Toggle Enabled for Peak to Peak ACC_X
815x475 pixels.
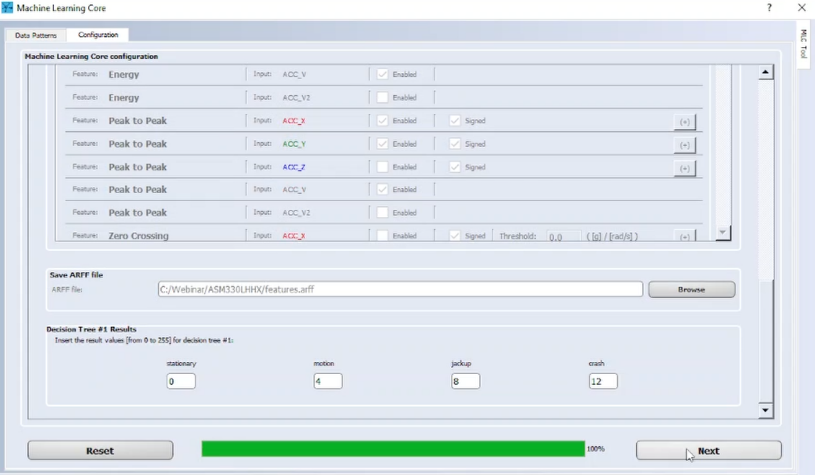point(383,121)
